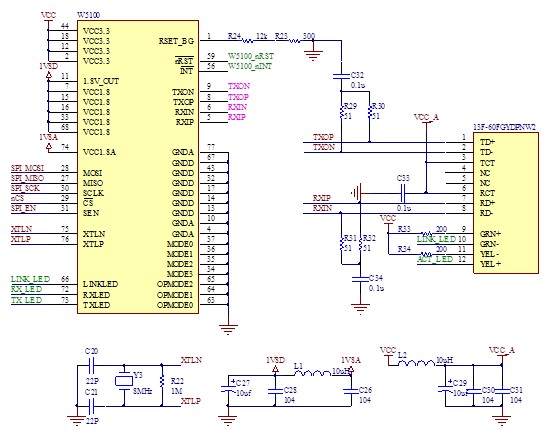Select capacitor C27 designator
Viewport: 556px width, 438px height.
[x=243, y=383]
